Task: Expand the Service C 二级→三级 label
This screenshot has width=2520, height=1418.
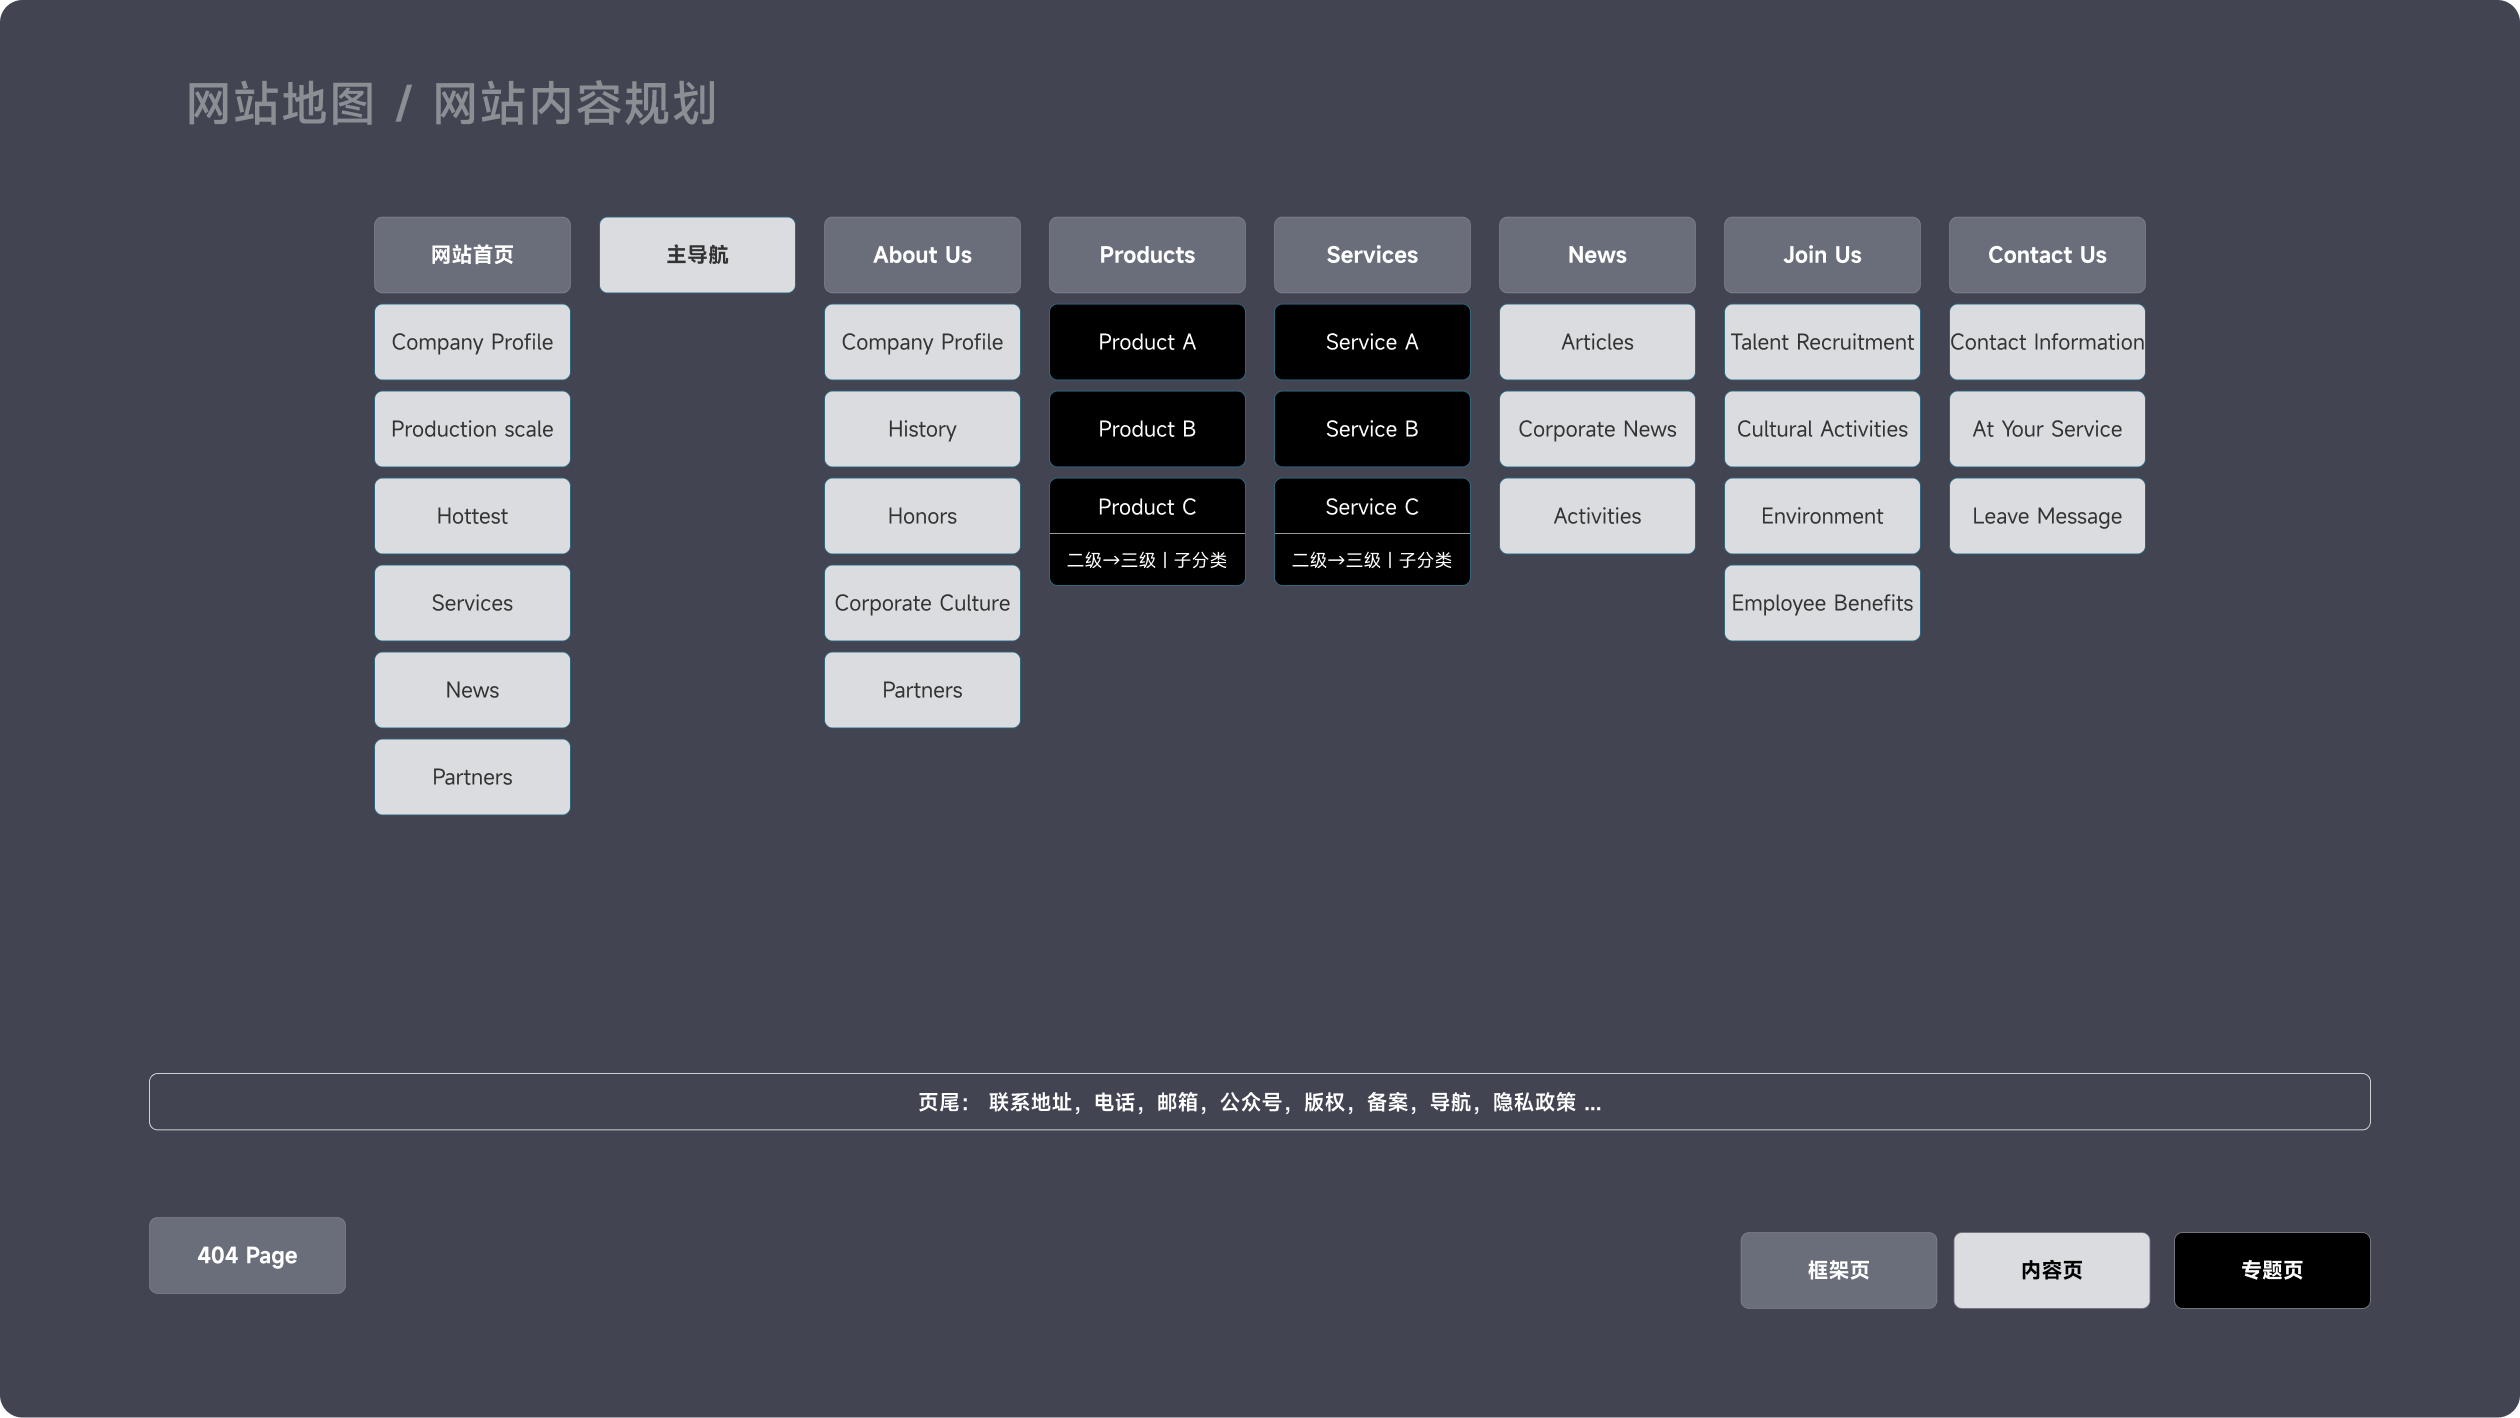Action: (1371, 560)
